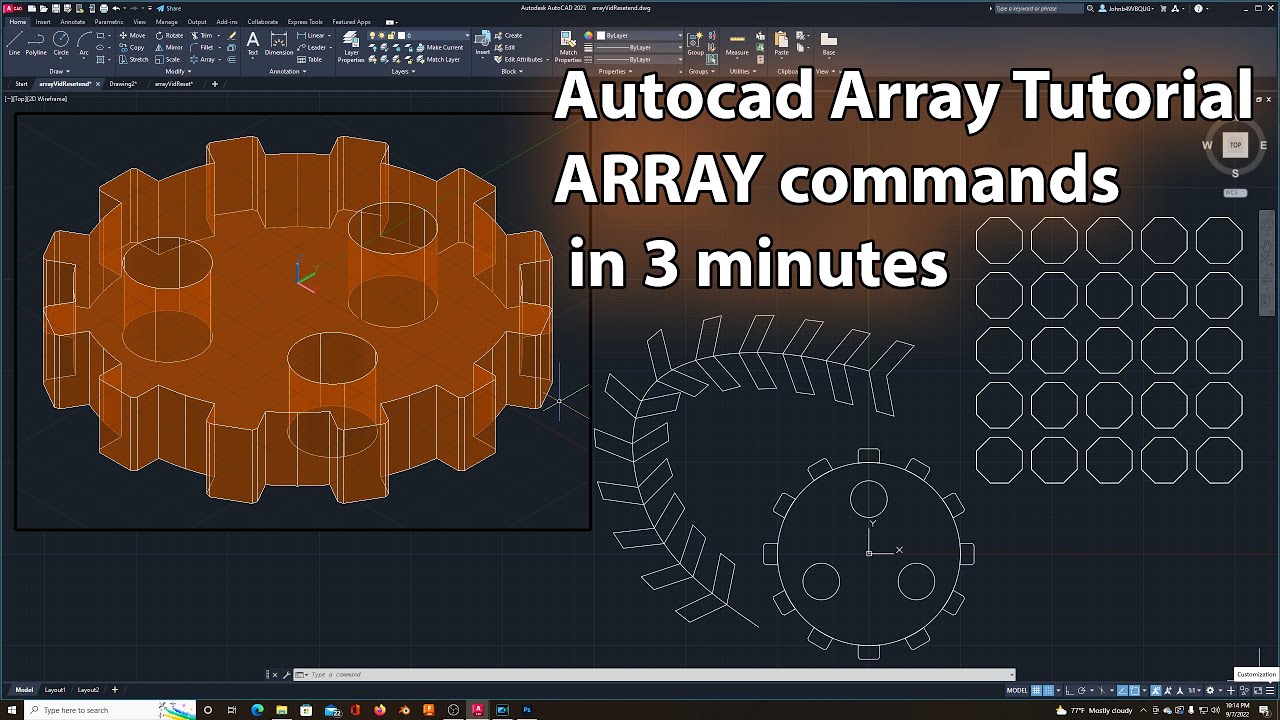Switch to Drawing2 file tab
The image size is (1280, 720).
pos(123,84)
